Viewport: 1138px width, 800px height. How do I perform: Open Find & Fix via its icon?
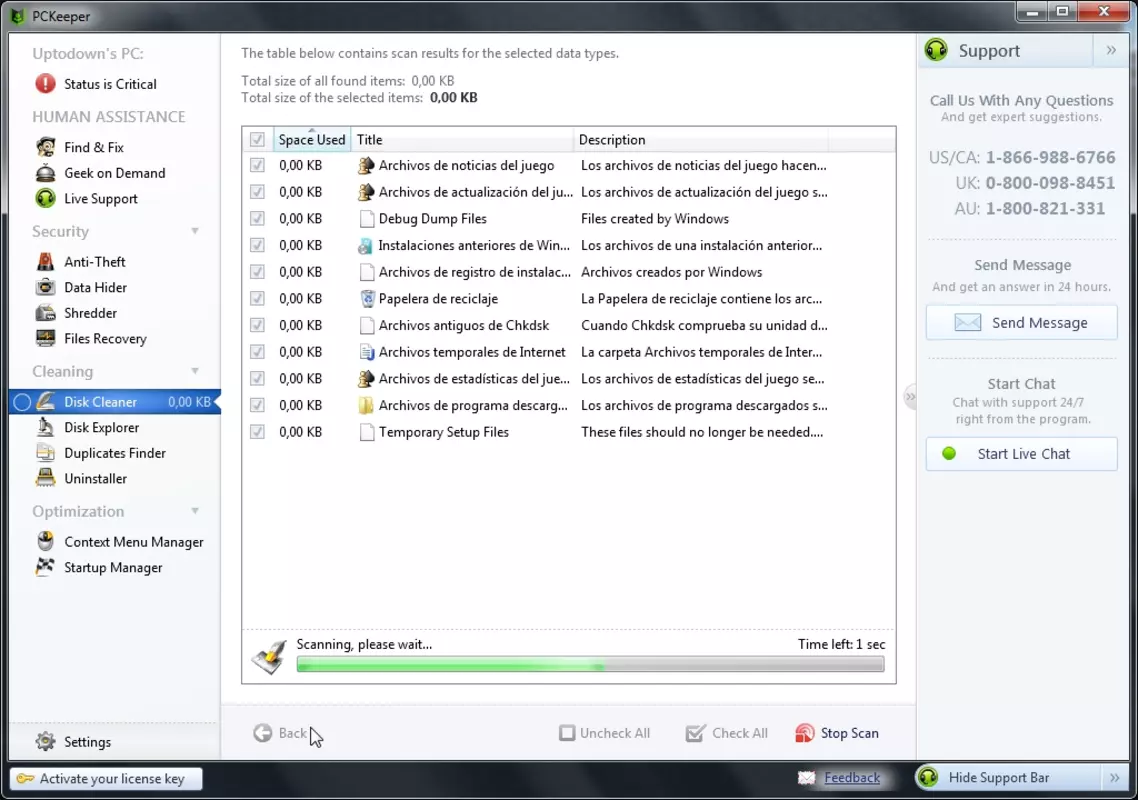(x=46, y=147)
